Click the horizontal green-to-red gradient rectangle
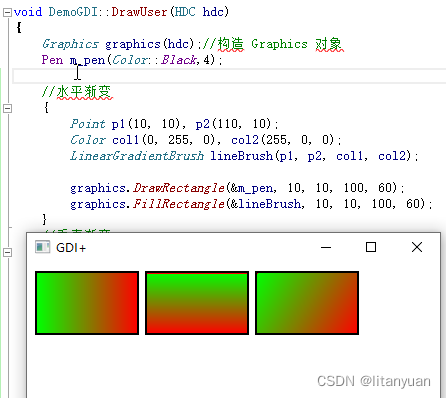446x398 pixels. (x=87, y=303)
